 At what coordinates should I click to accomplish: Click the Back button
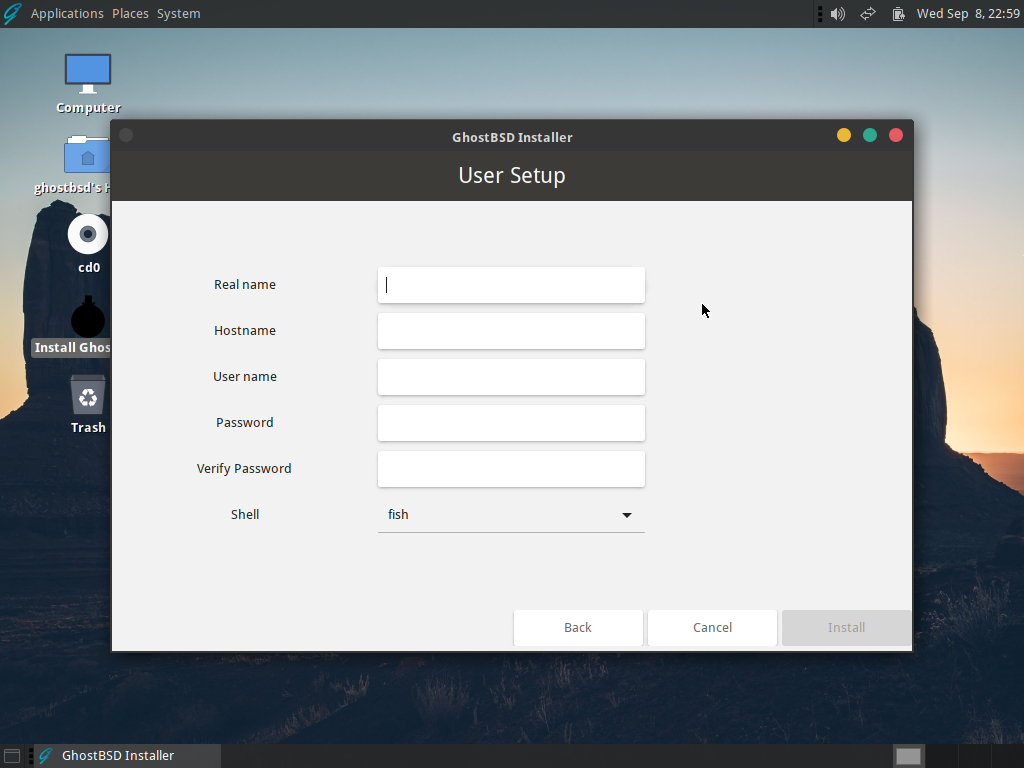[x=578, y=628]
